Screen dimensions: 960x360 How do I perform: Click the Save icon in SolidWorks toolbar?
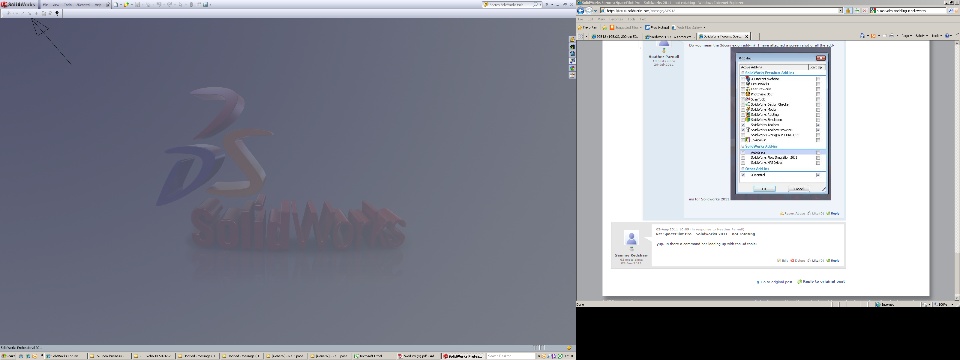137,4
